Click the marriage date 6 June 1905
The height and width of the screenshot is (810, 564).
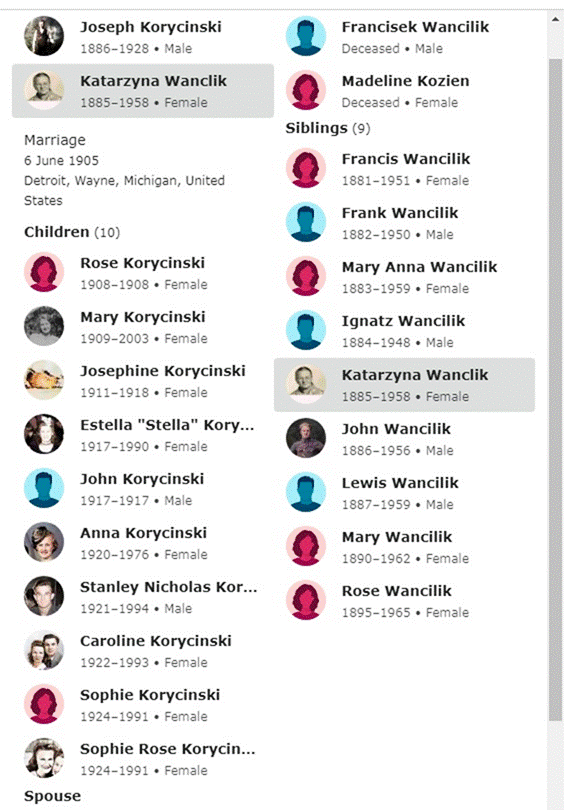(x=61, y=161)
